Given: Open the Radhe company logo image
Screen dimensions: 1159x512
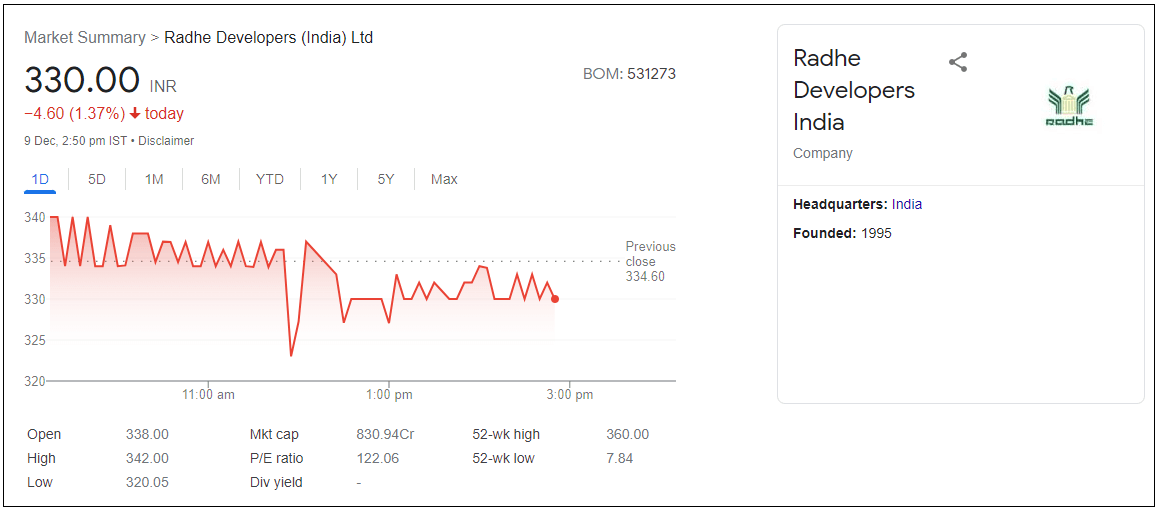Looking at the screenshot, I should 1070,108.
